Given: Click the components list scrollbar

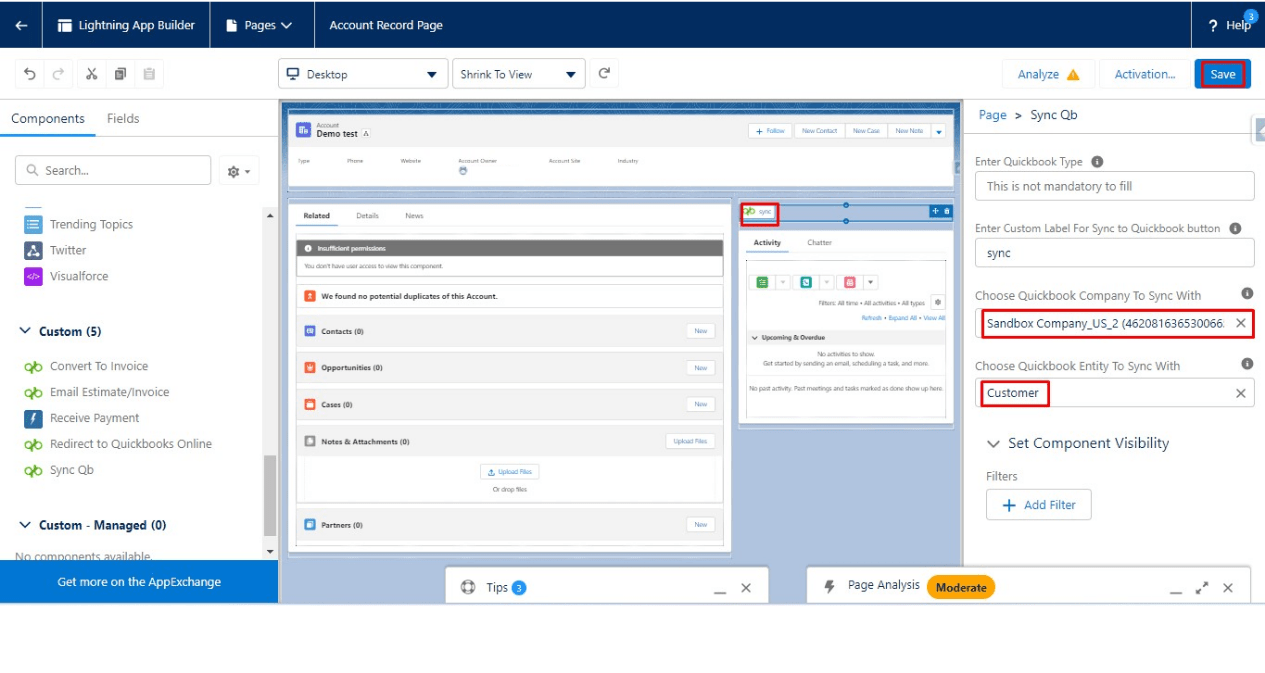Looking at the screenshot, I should coord(270,494).
